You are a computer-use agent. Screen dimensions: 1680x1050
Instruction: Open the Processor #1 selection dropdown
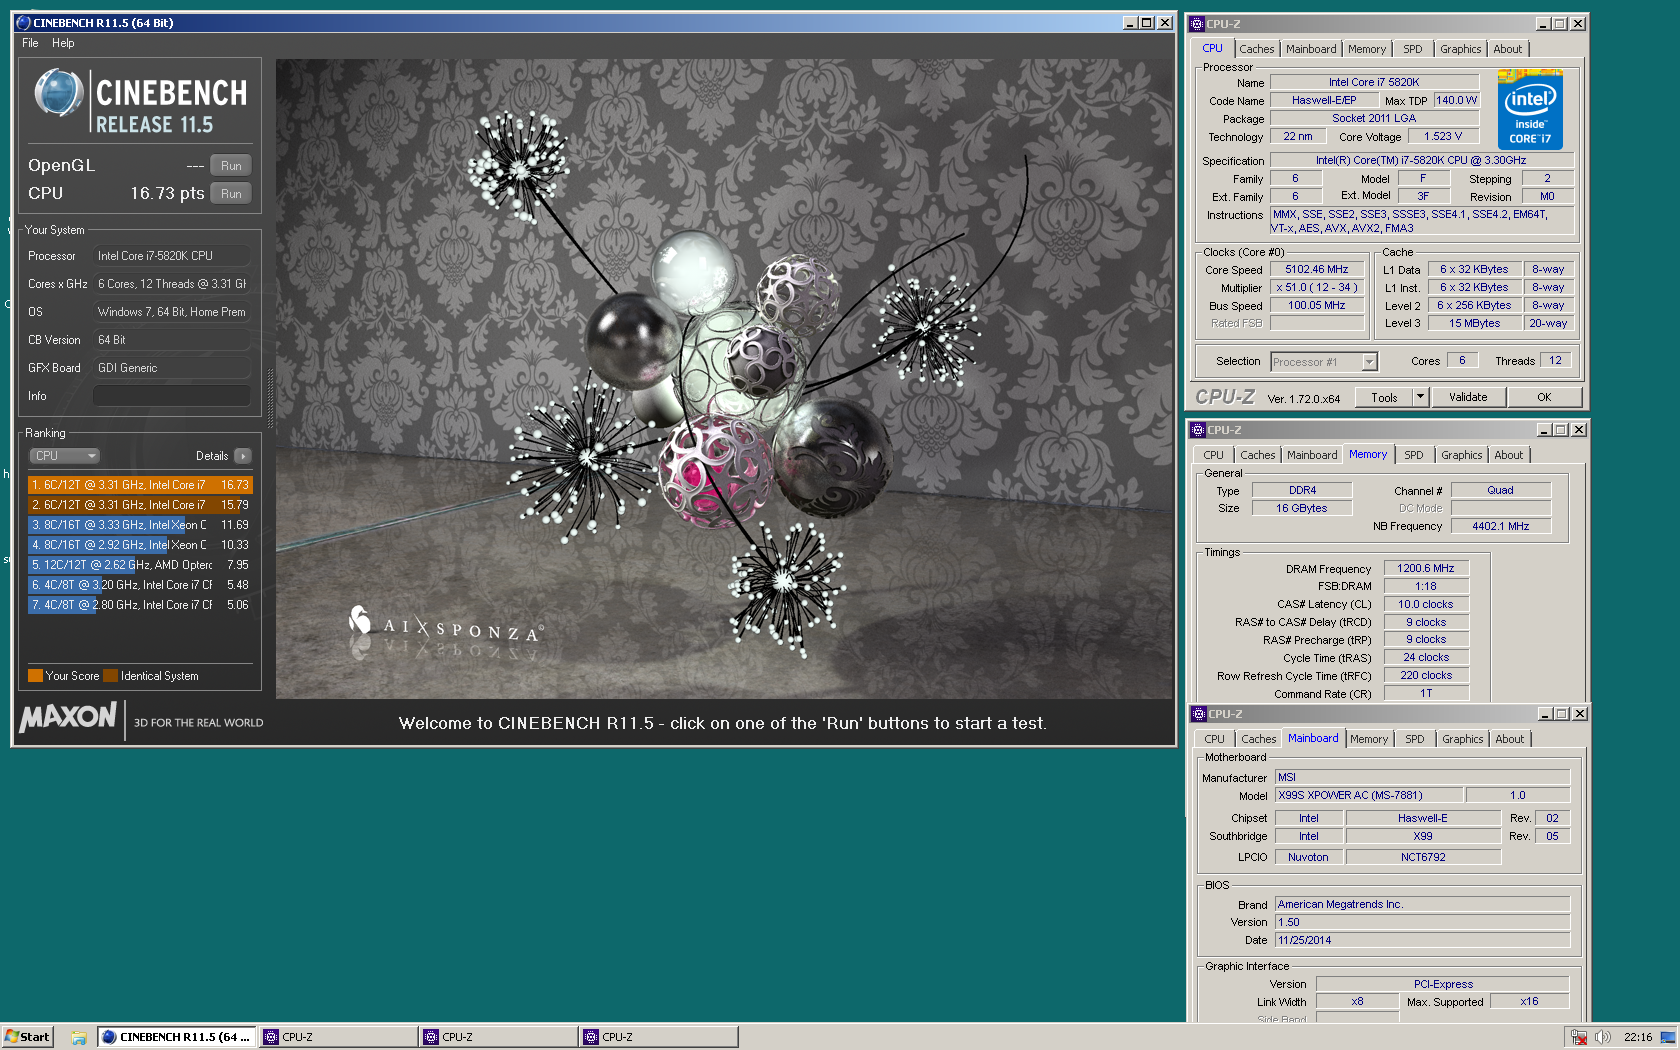pyautogui.click(x=1324, y=362)
